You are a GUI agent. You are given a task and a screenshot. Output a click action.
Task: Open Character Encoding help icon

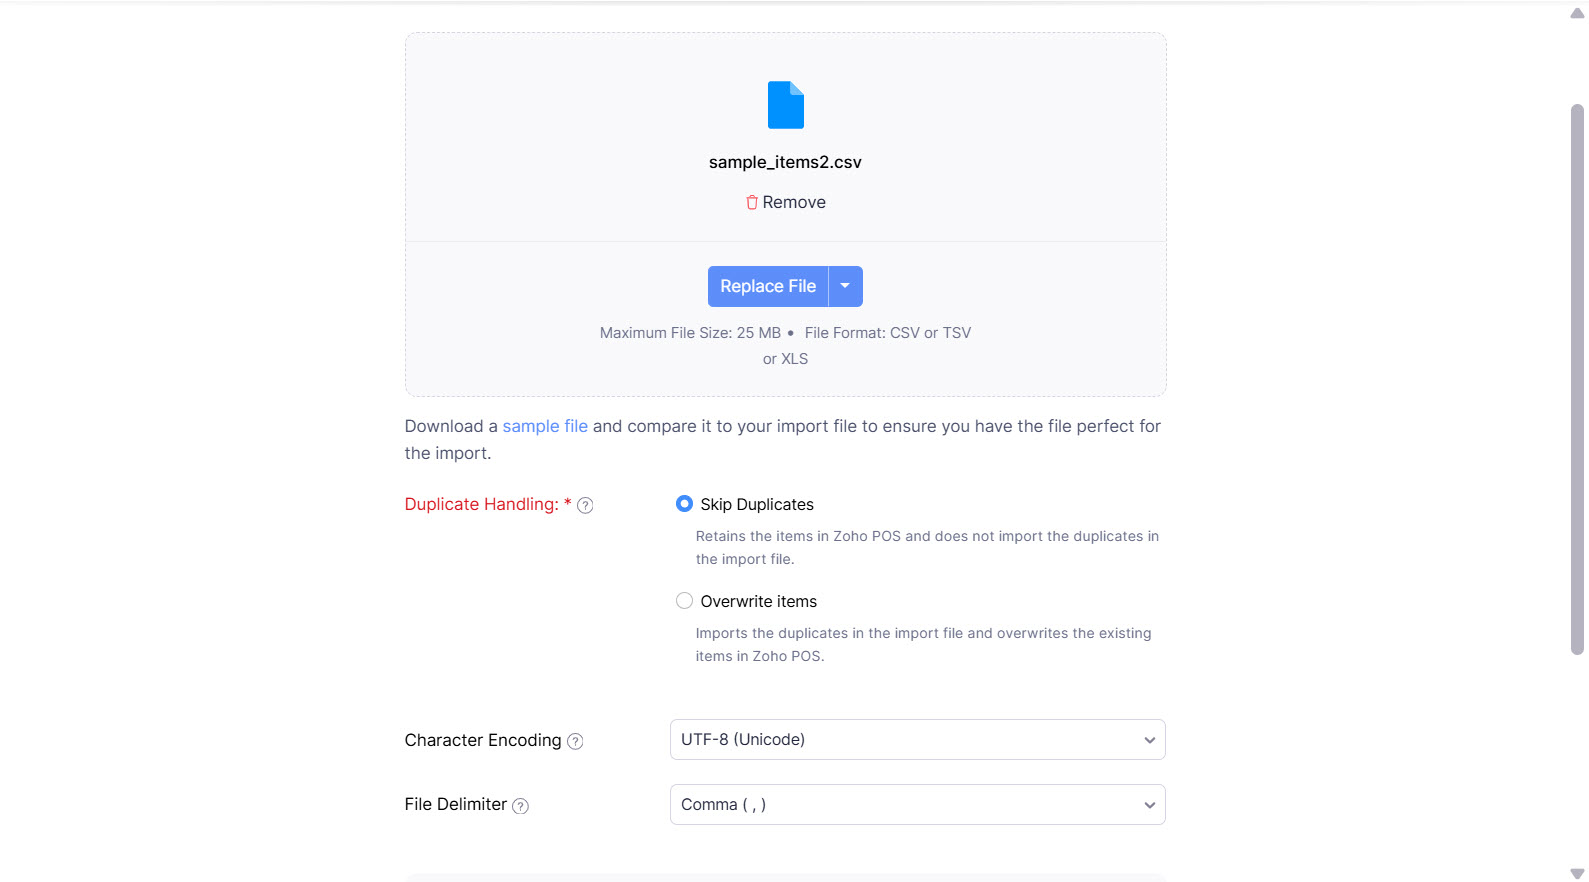coord(575,741)
